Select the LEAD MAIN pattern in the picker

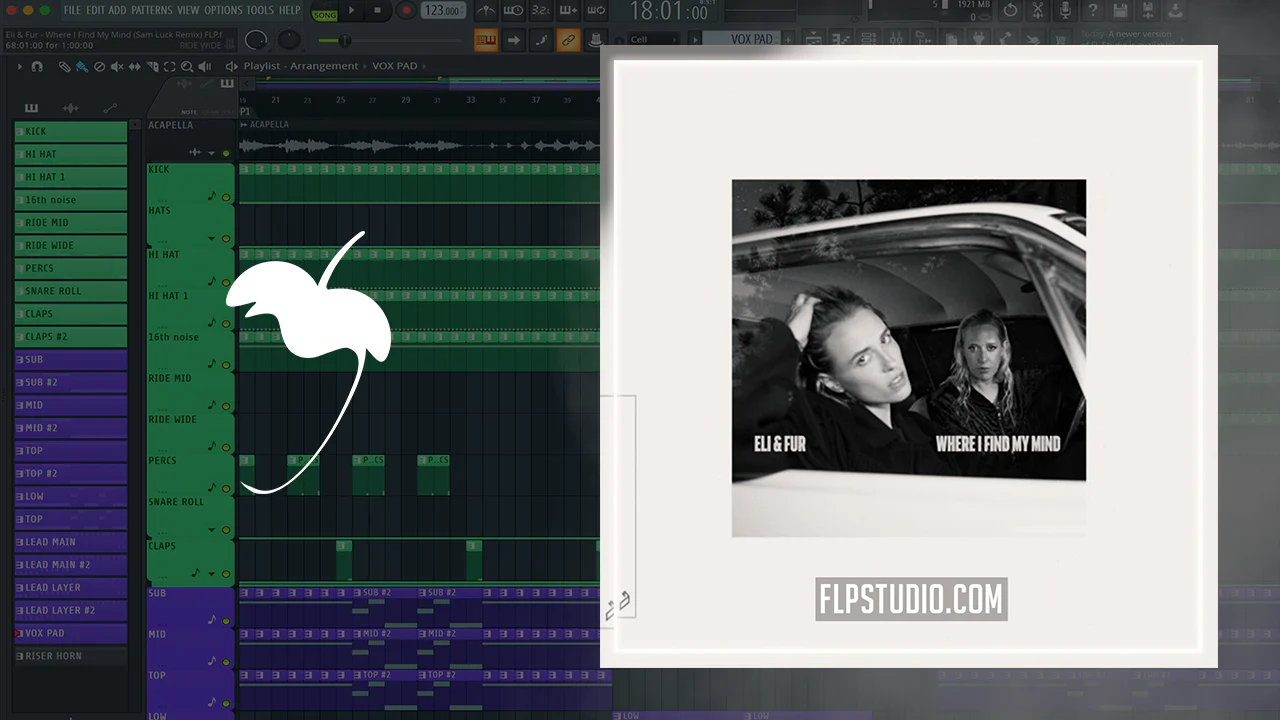pos(70,542)
